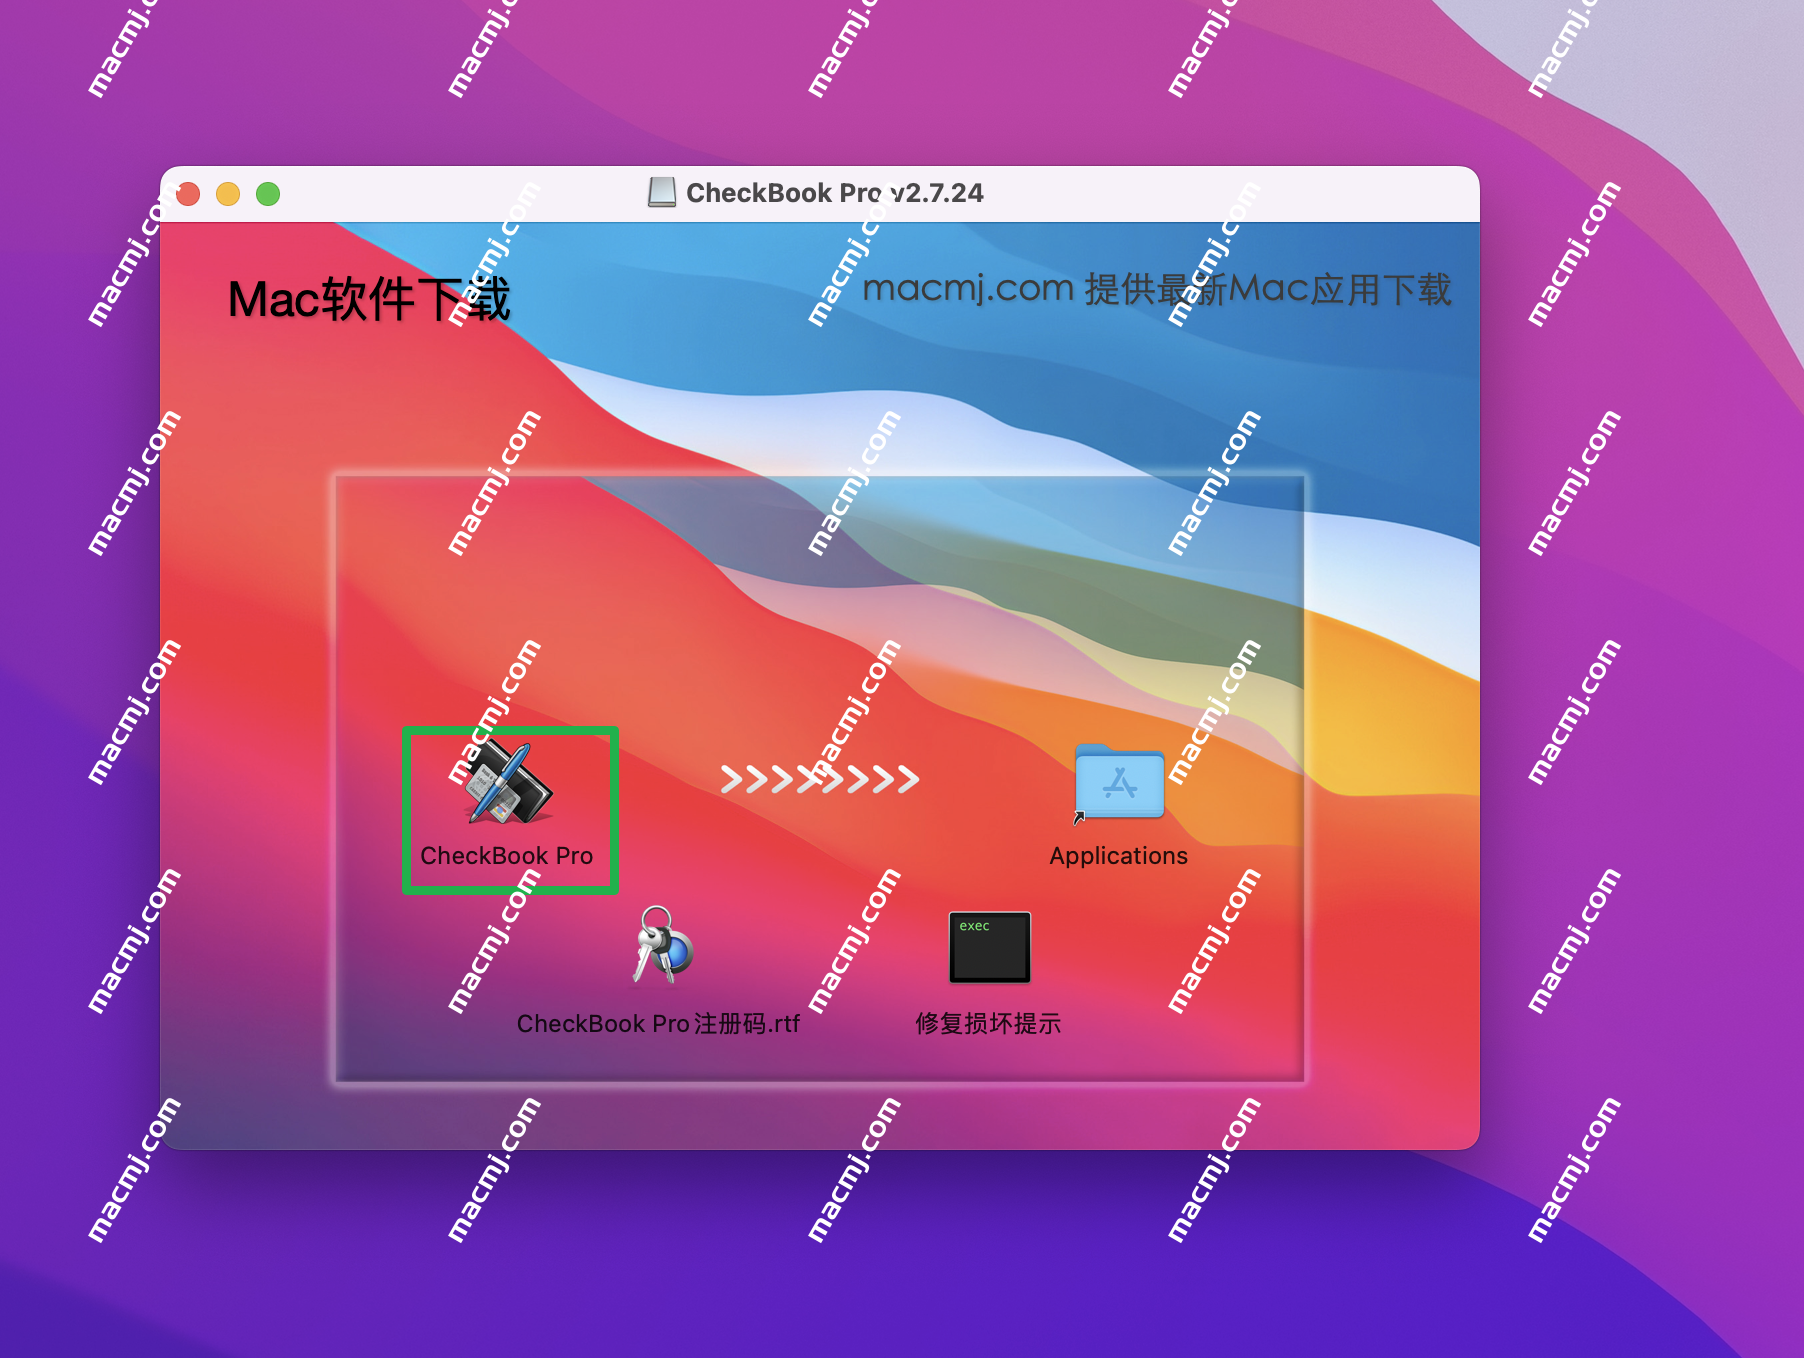Open the Keychain-style registration code file icon
Viewport: 1804px width, 1358px height.
(663, 945)
